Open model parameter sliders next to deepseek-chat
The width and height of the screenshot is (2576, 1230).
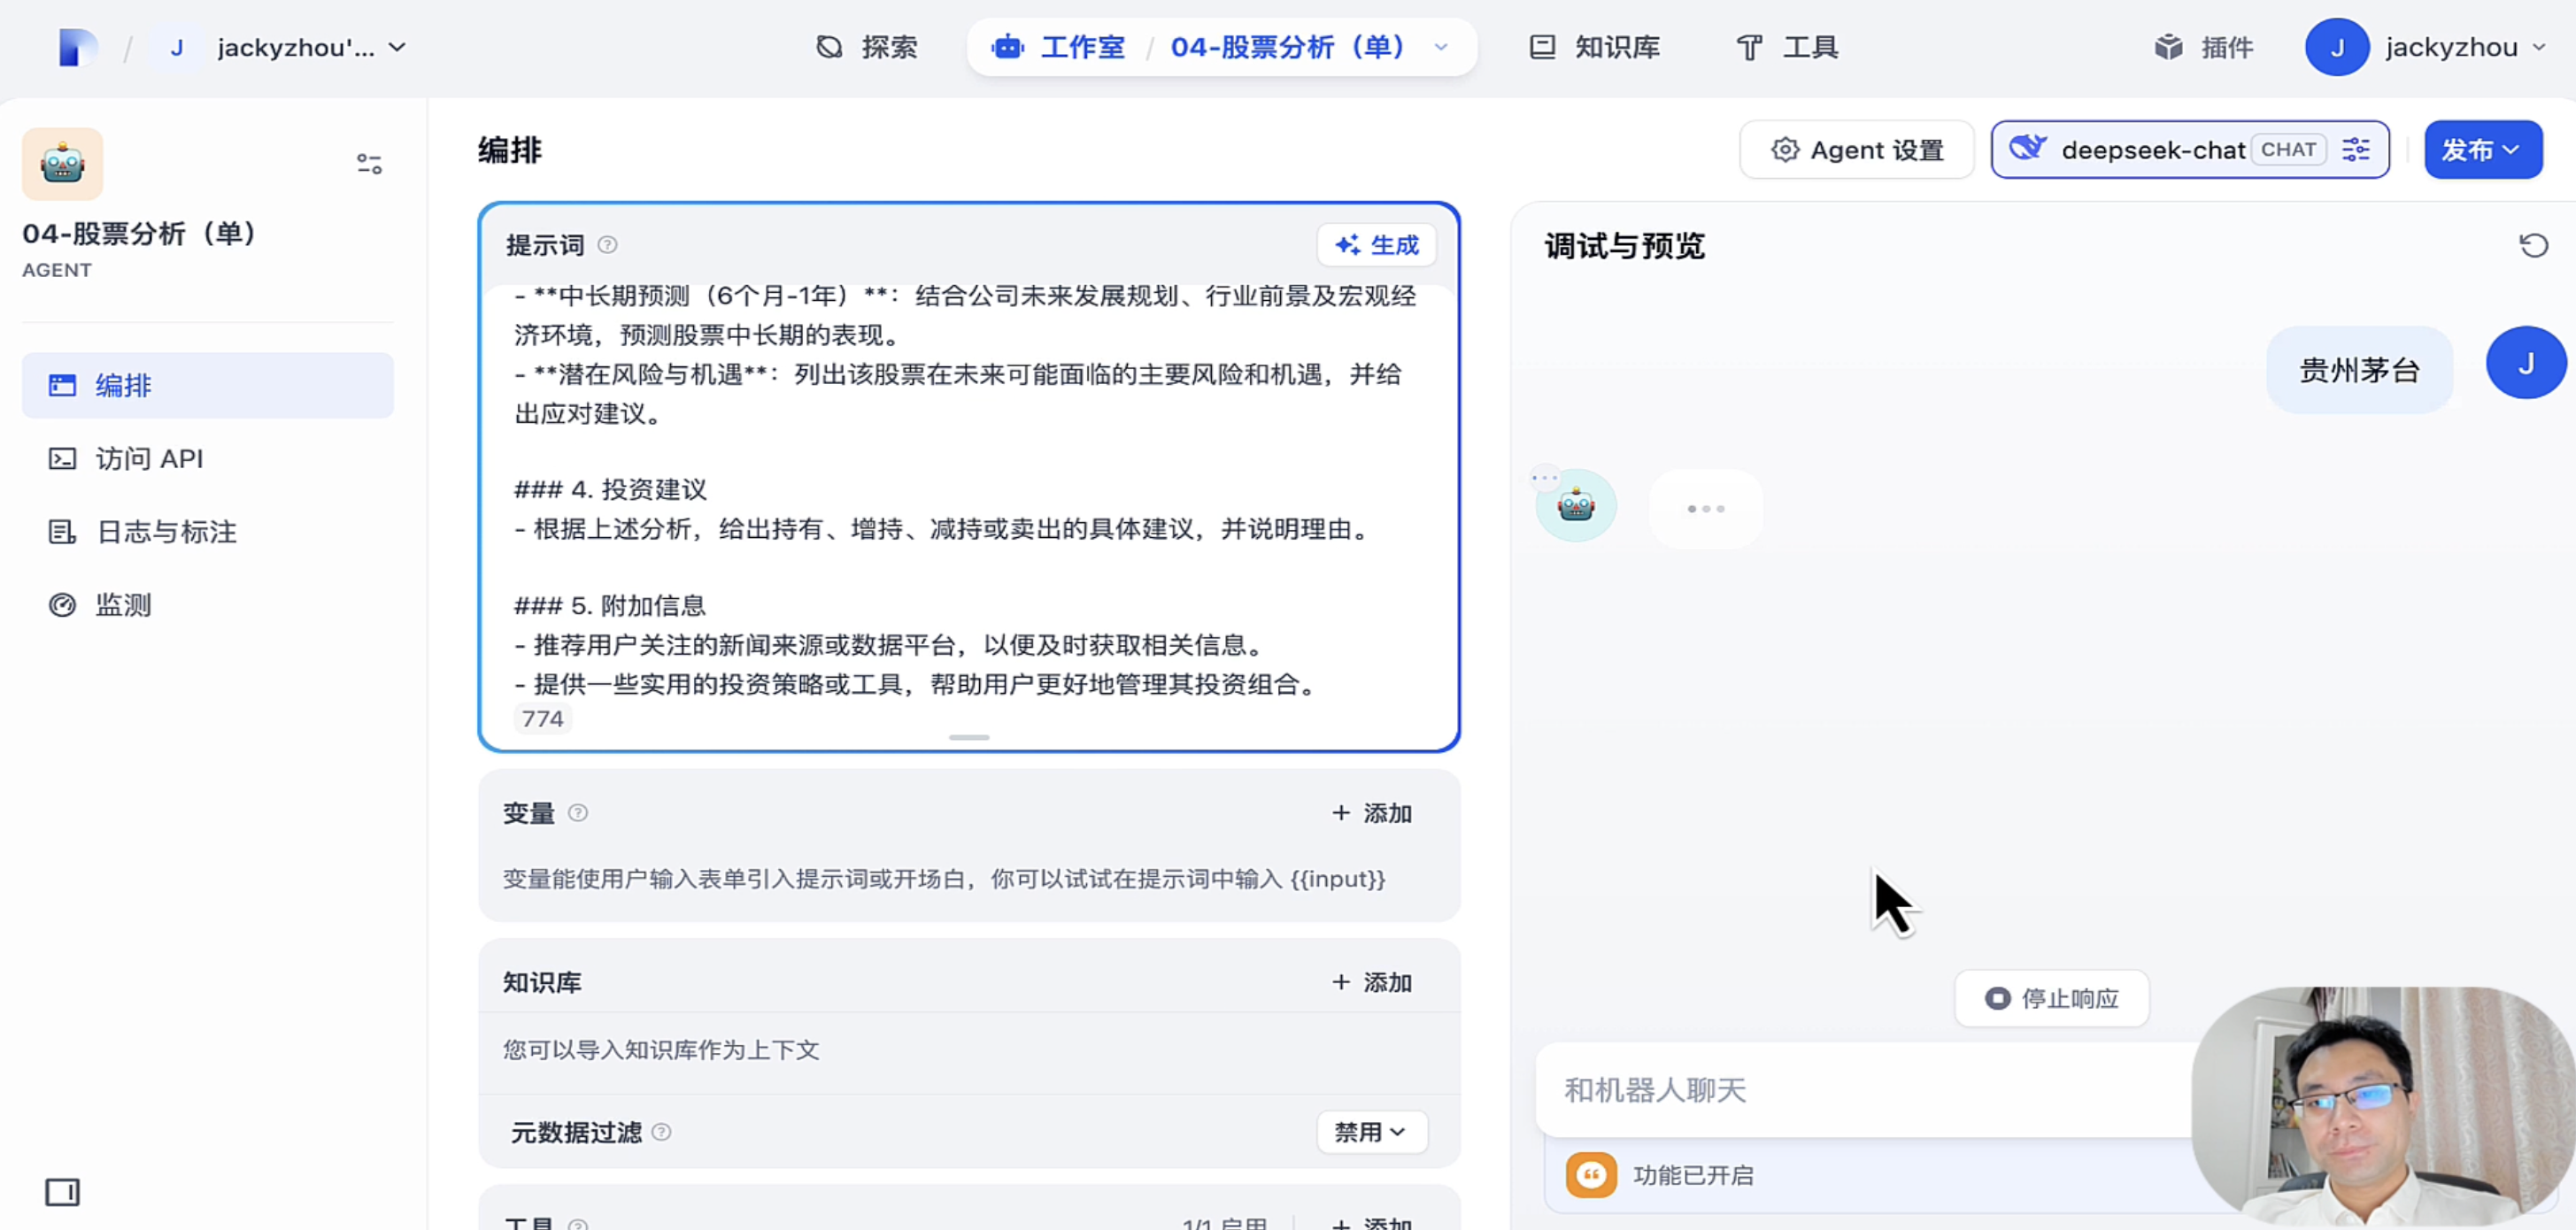point(2355,150)
